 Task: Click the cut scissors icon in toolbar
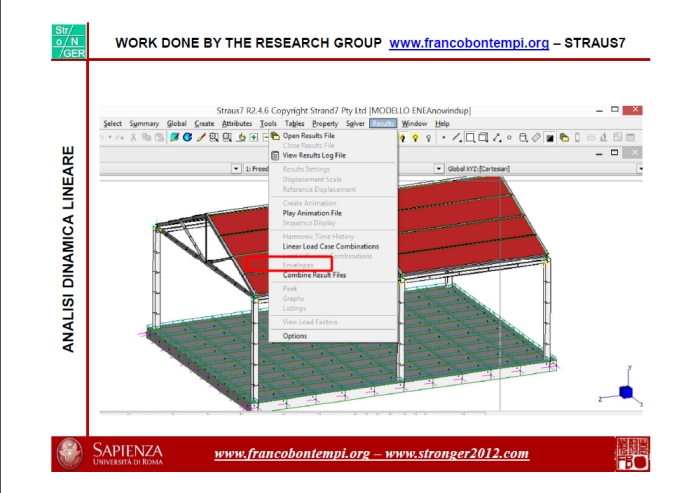(133, 137)
